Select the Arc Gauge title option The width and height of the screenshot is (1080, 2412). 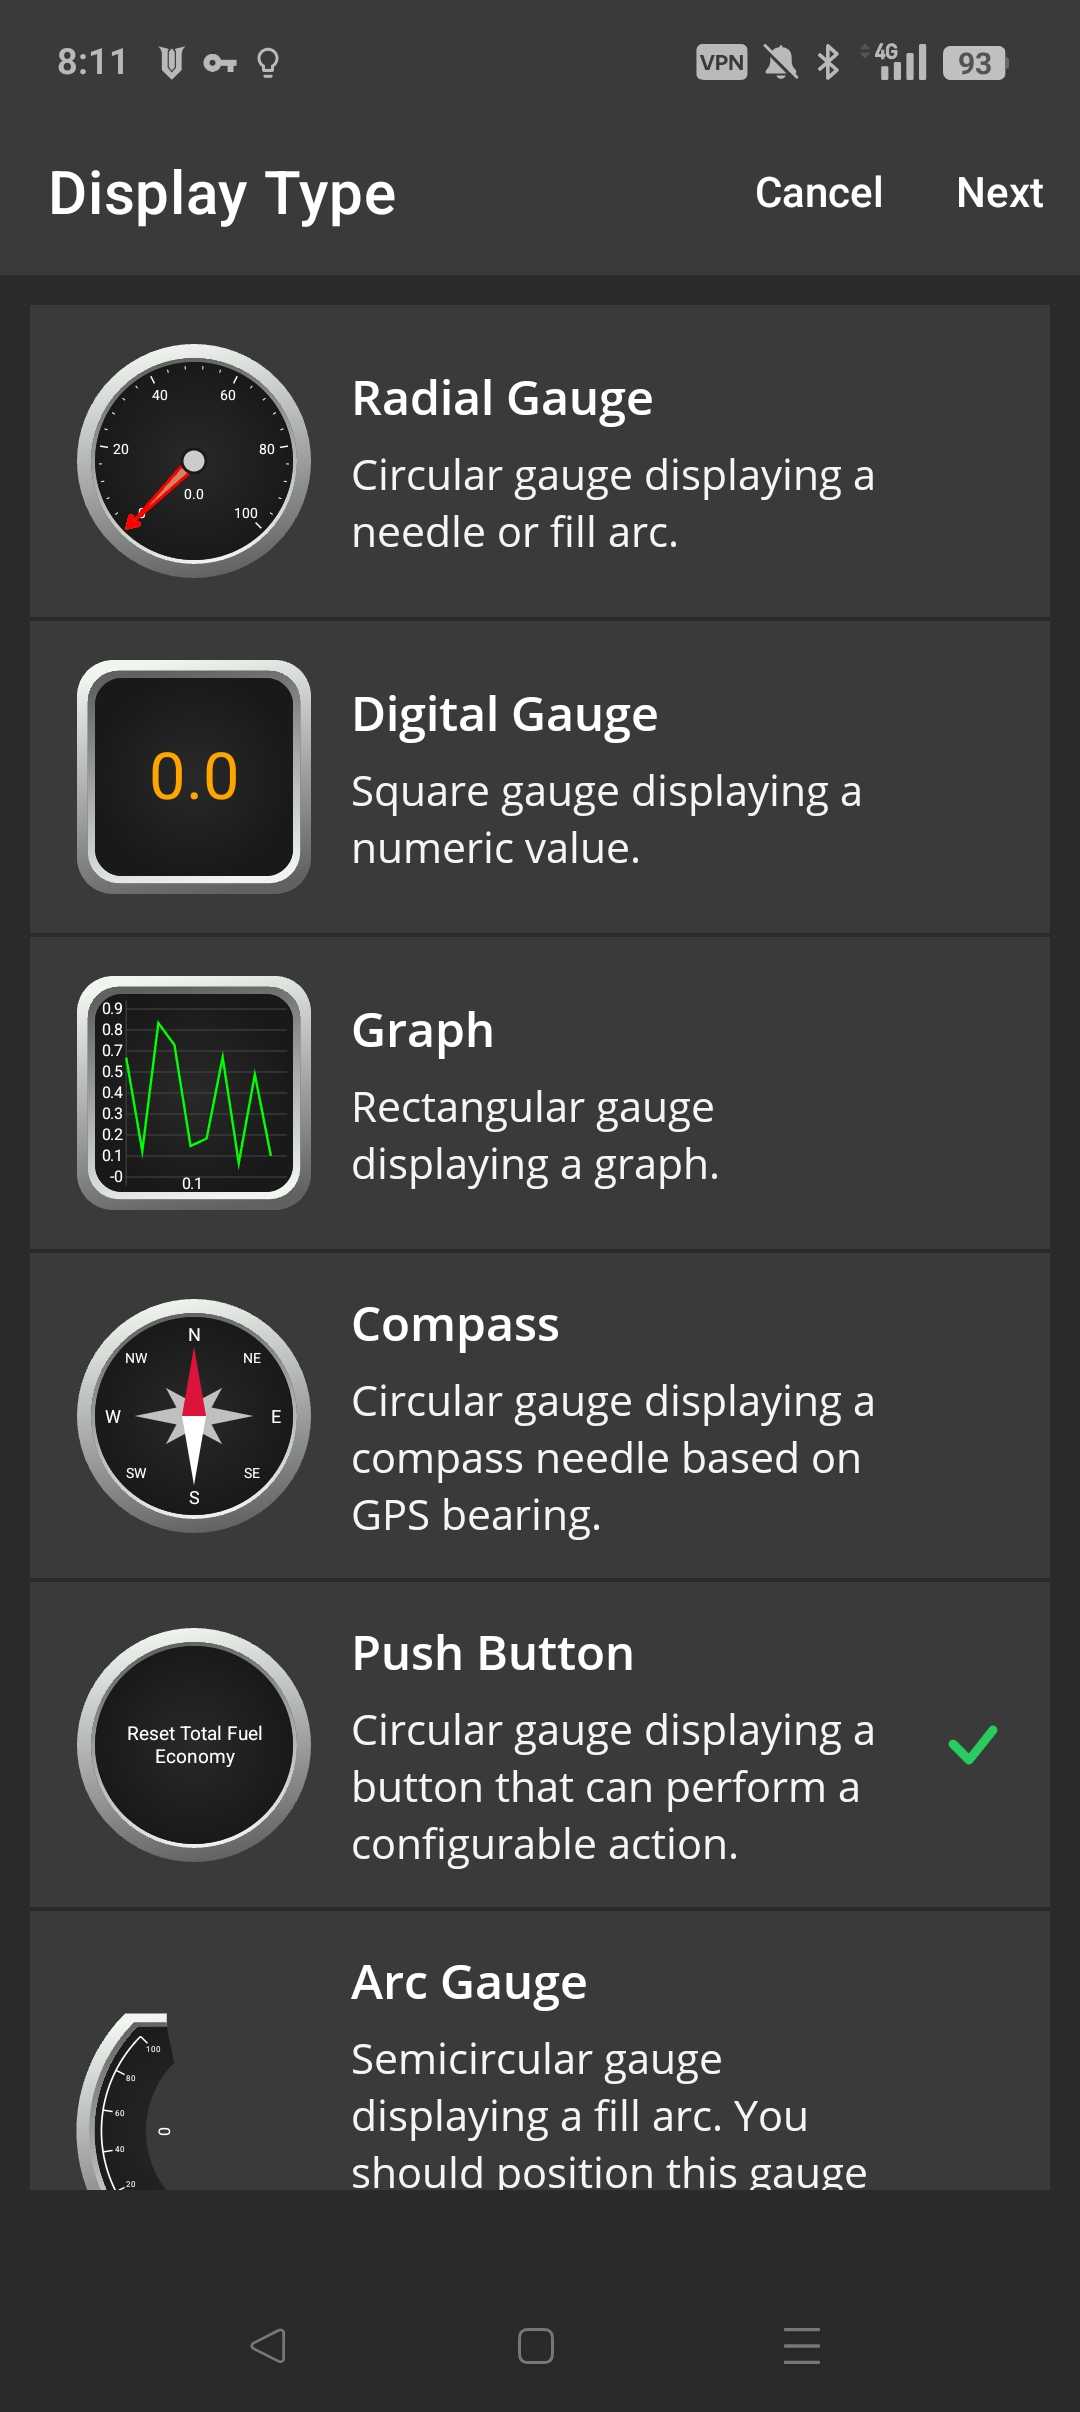[x=469, y=1982]
